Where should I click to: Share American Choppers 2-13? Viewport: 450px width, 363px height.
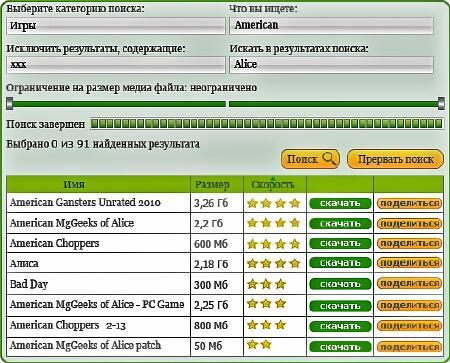pyautogui.click(x=409, y=326)
